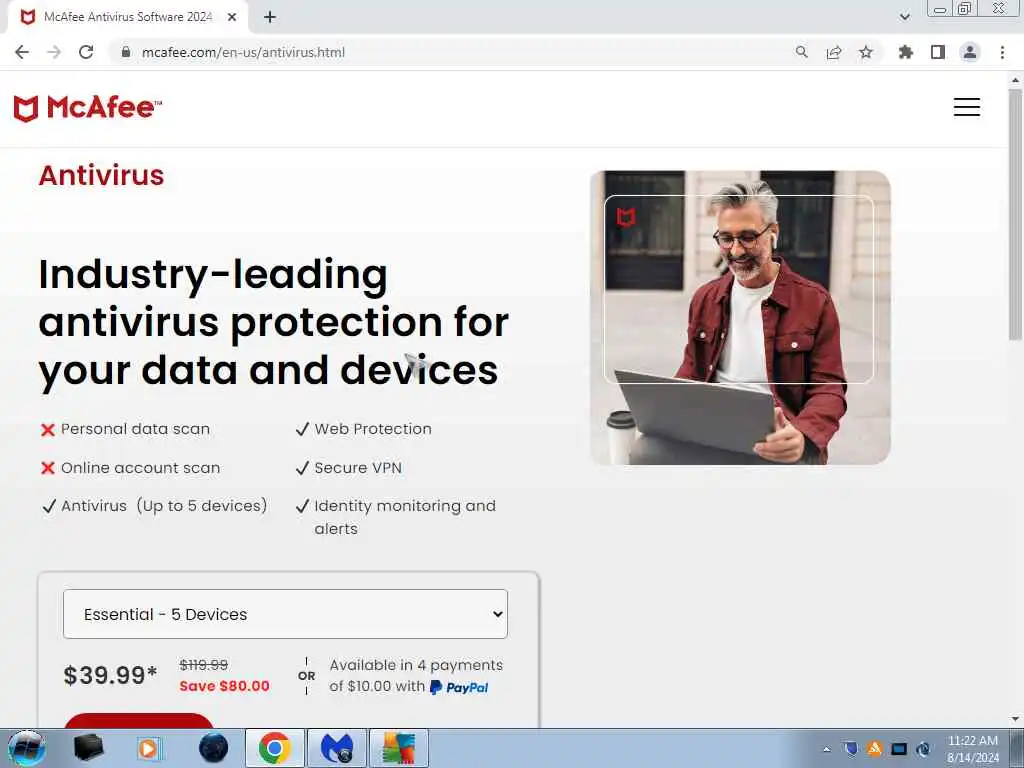The height and width of the screenshot is (768, 1024).
Task: Click the shield icon in system tray
Action: (850, 748)
